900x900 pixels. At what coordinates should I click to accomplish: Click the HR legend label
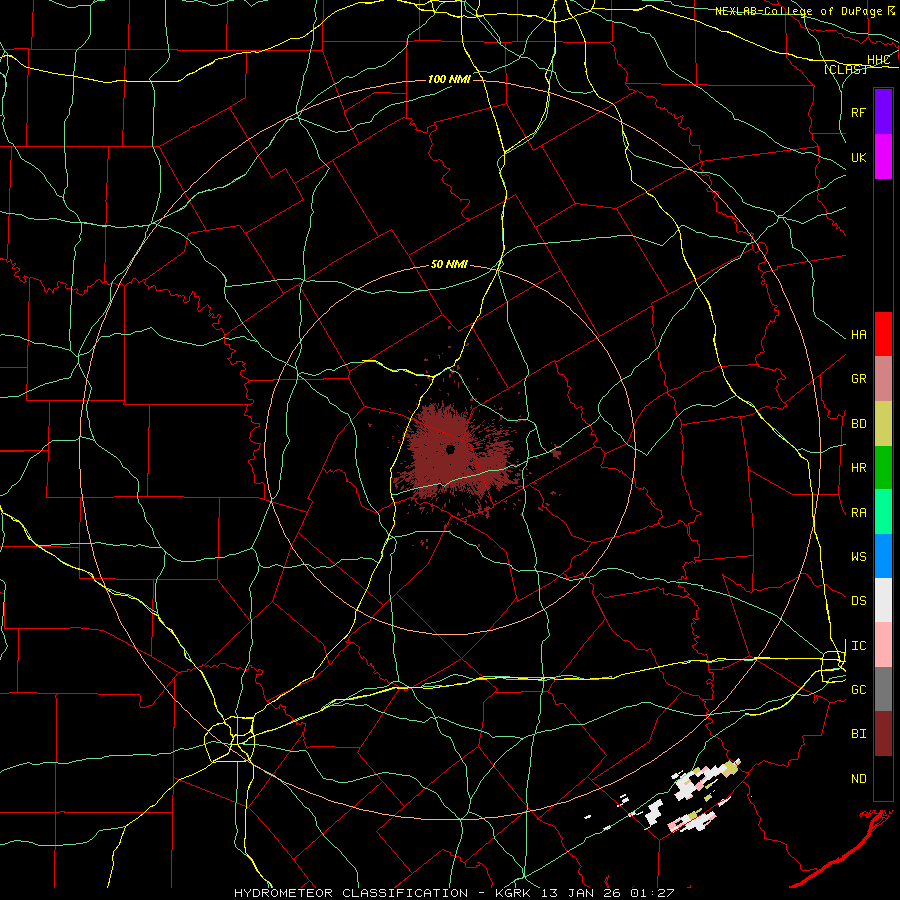pyautogui.click(x=858, y=468)
